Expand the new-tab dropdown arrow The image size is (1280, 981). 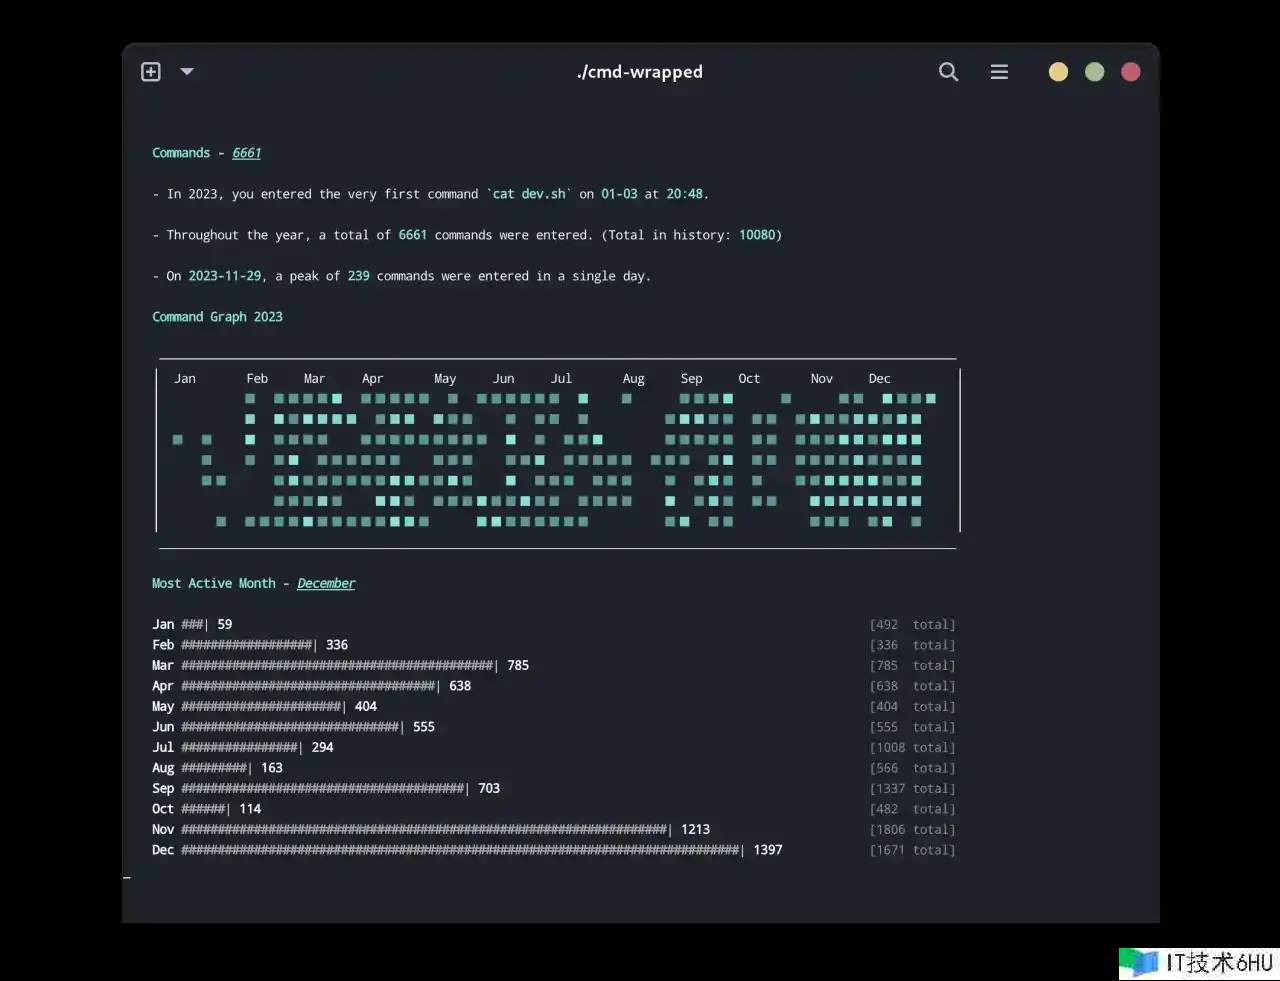[187, 72]
